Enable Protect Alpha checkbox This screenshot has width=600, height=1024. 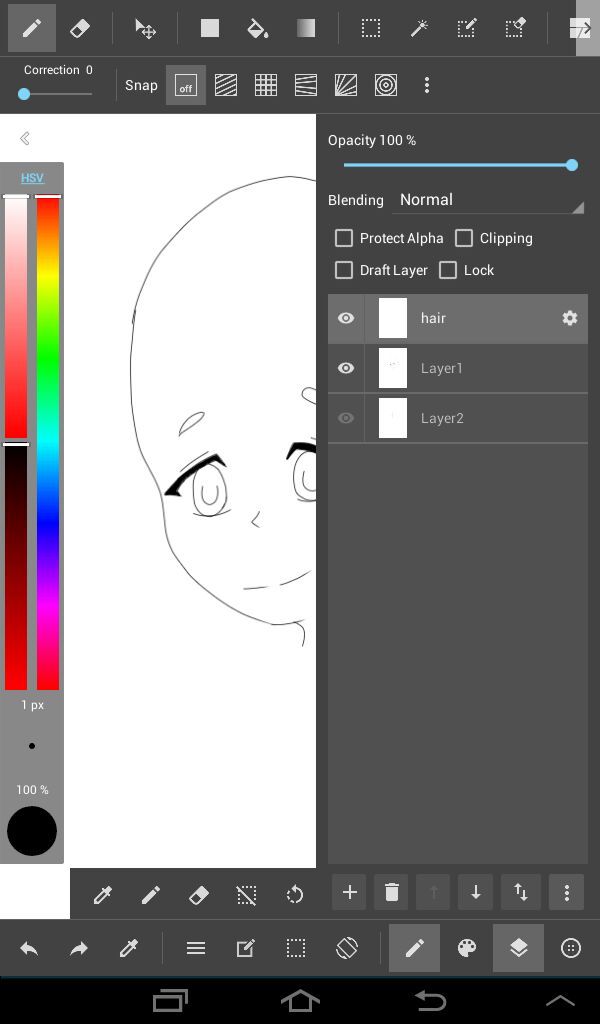344,238
